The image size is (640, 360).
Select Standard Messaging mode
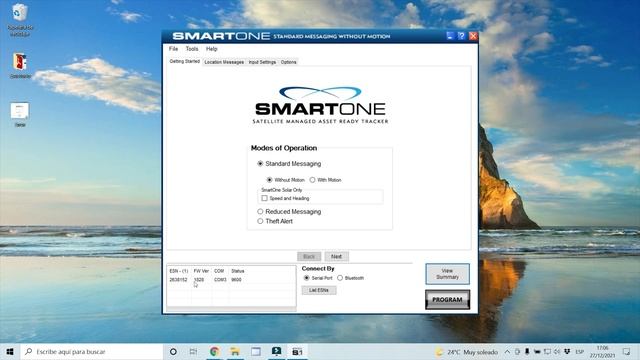[x=289, y=164]
